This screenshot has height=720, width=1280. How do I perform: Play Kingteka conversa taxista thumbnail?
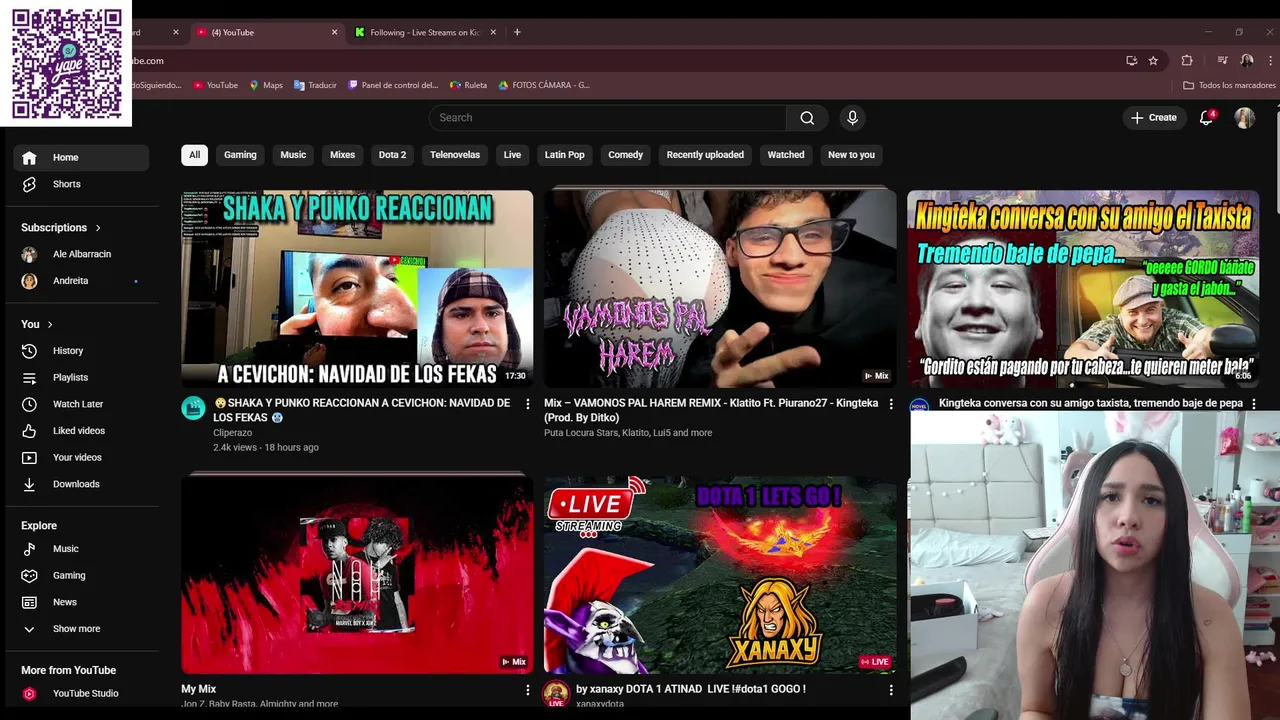pyautogui.click(x=1083, y=289)
